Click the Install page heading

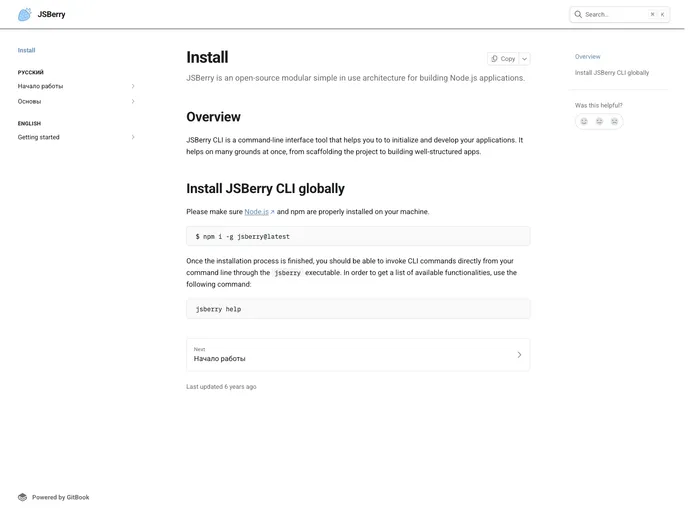pyautogui.click(x=207, y=57)
